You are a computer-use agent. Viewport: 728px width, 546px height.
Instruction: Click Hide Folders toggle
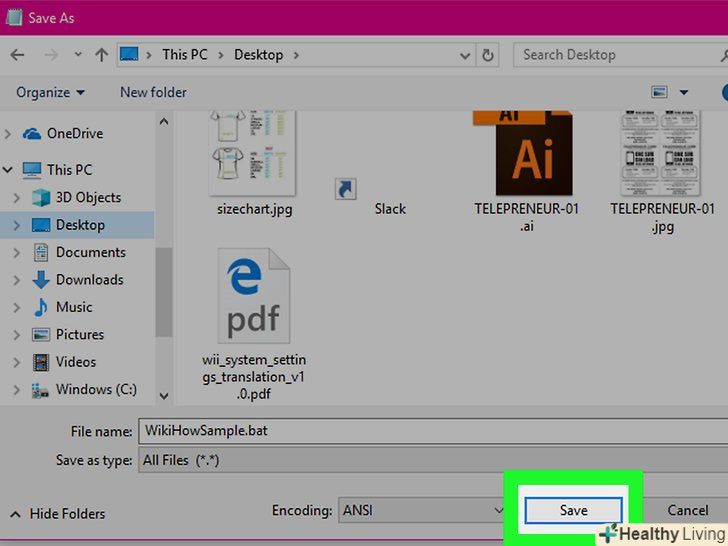(58, 514)
